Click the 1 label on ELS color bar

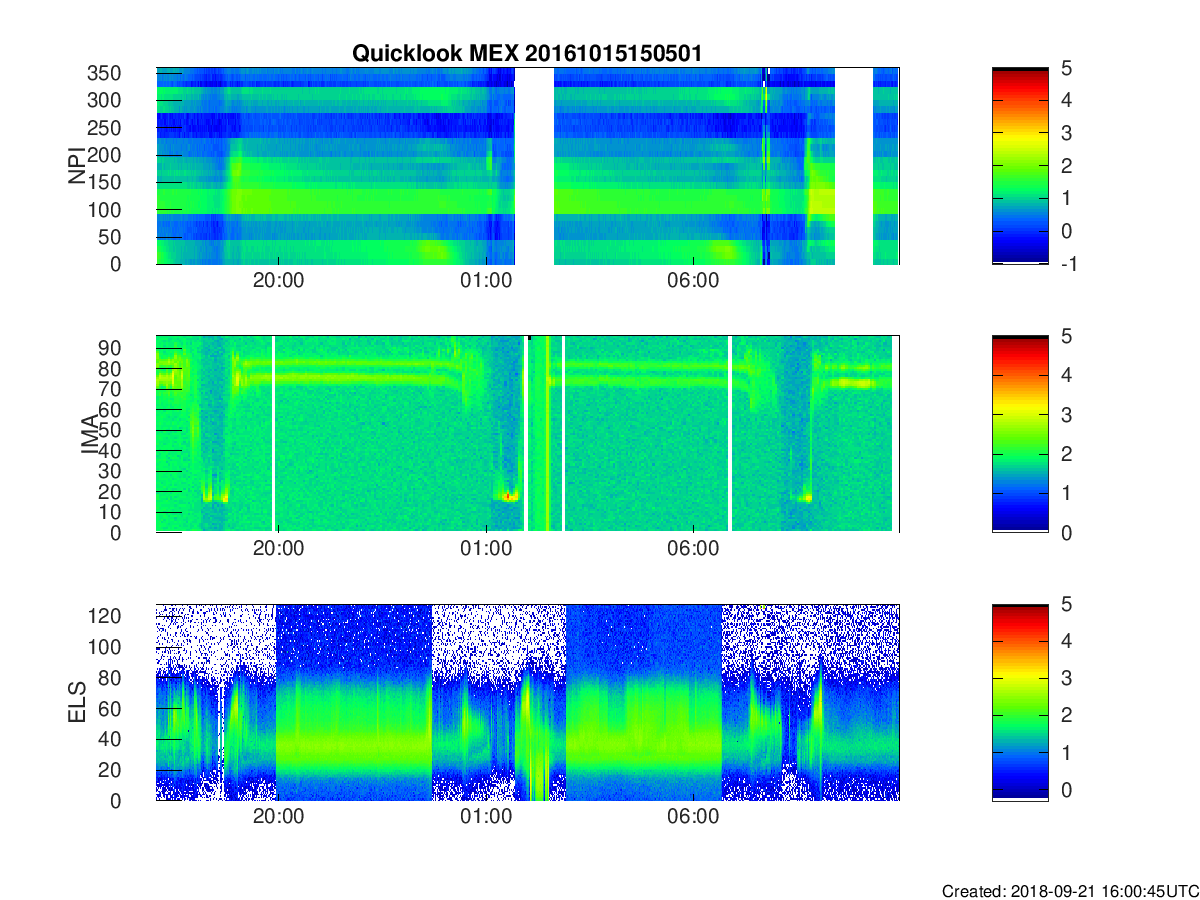pyautogui.click(x=1066, y=752)
